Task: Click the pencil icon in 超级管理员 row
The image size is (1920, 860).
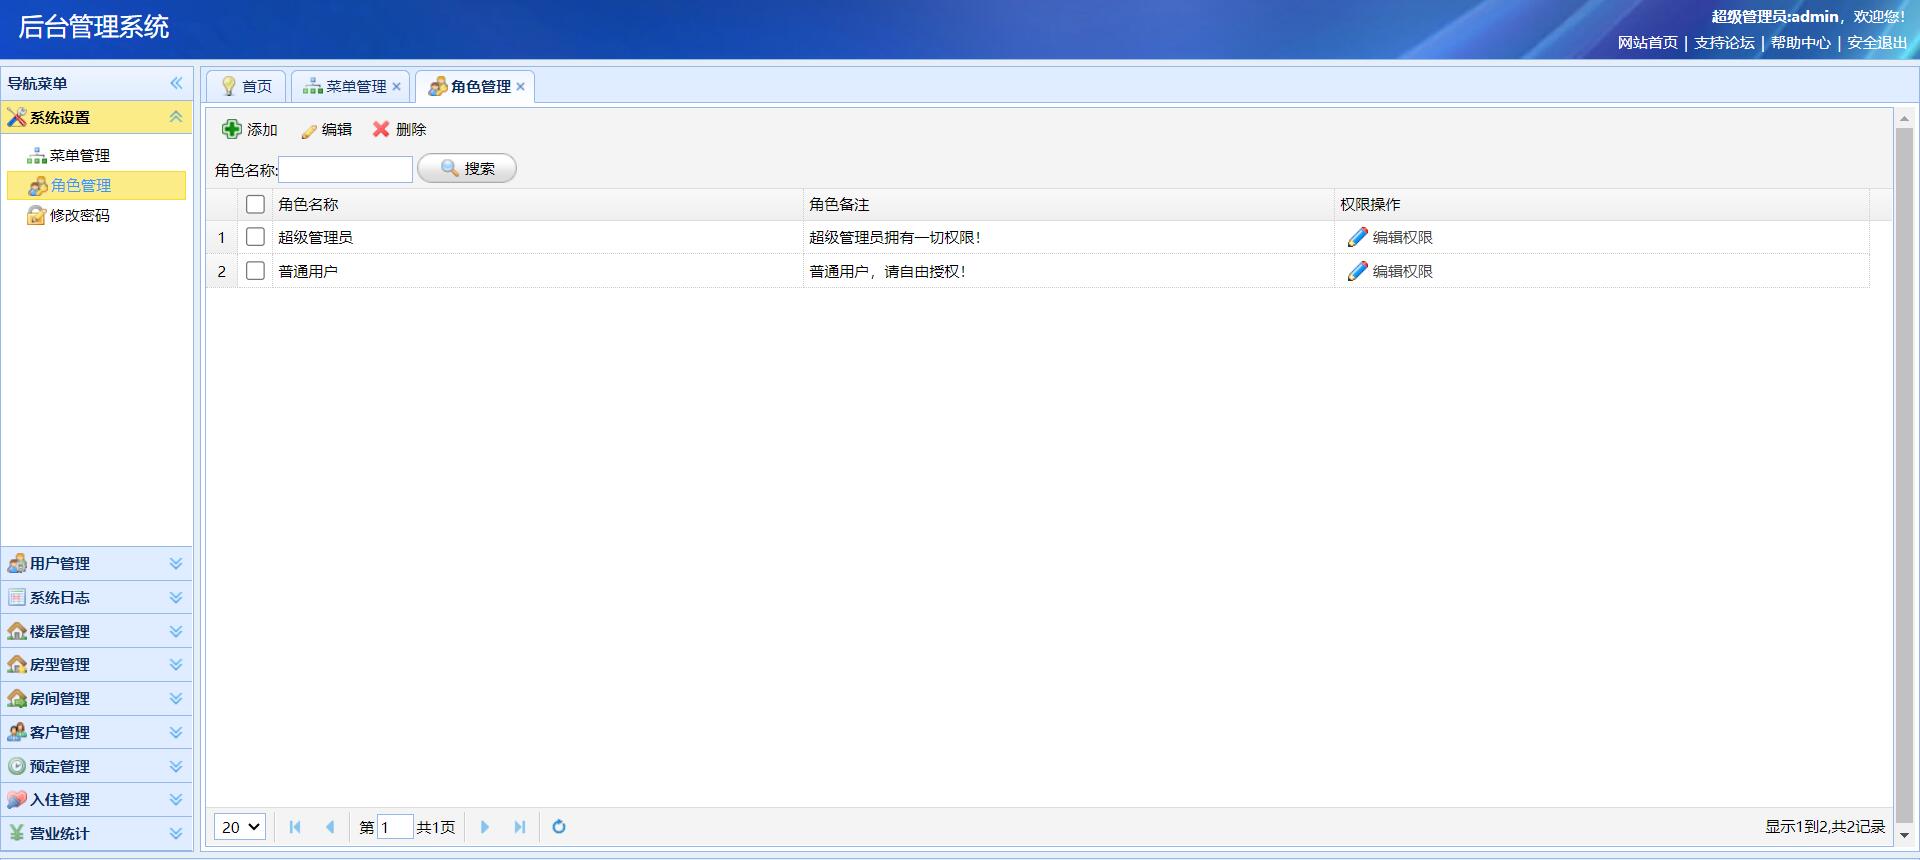Action: tap(1357, 237)
